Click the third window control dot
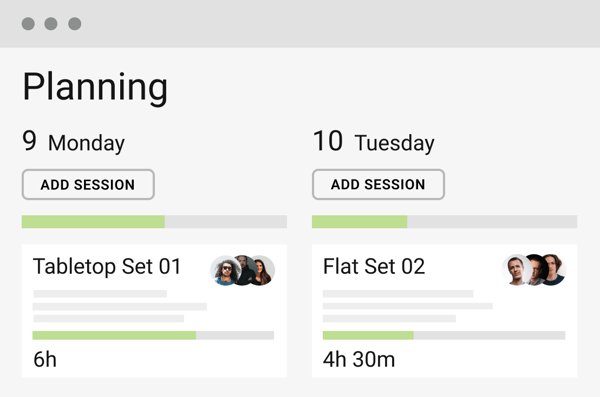 [x=75, y=24]
